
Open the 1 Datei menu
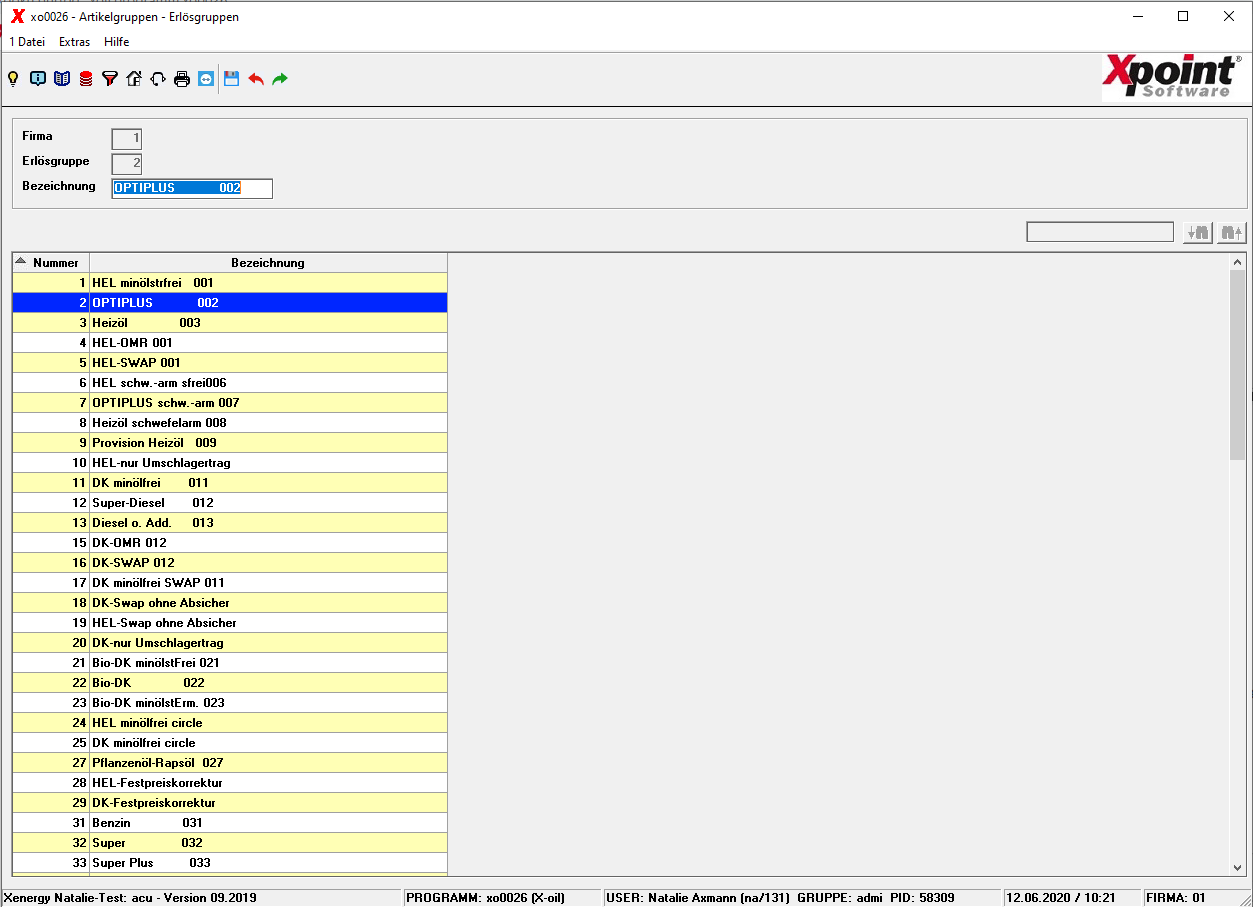coord(27,42)
